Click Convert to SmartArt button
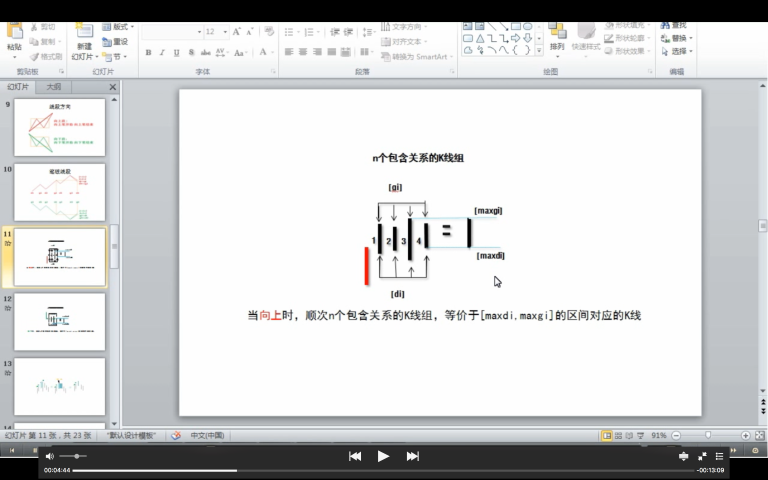The width and height of the screenshot is (768, 480). 418,57
